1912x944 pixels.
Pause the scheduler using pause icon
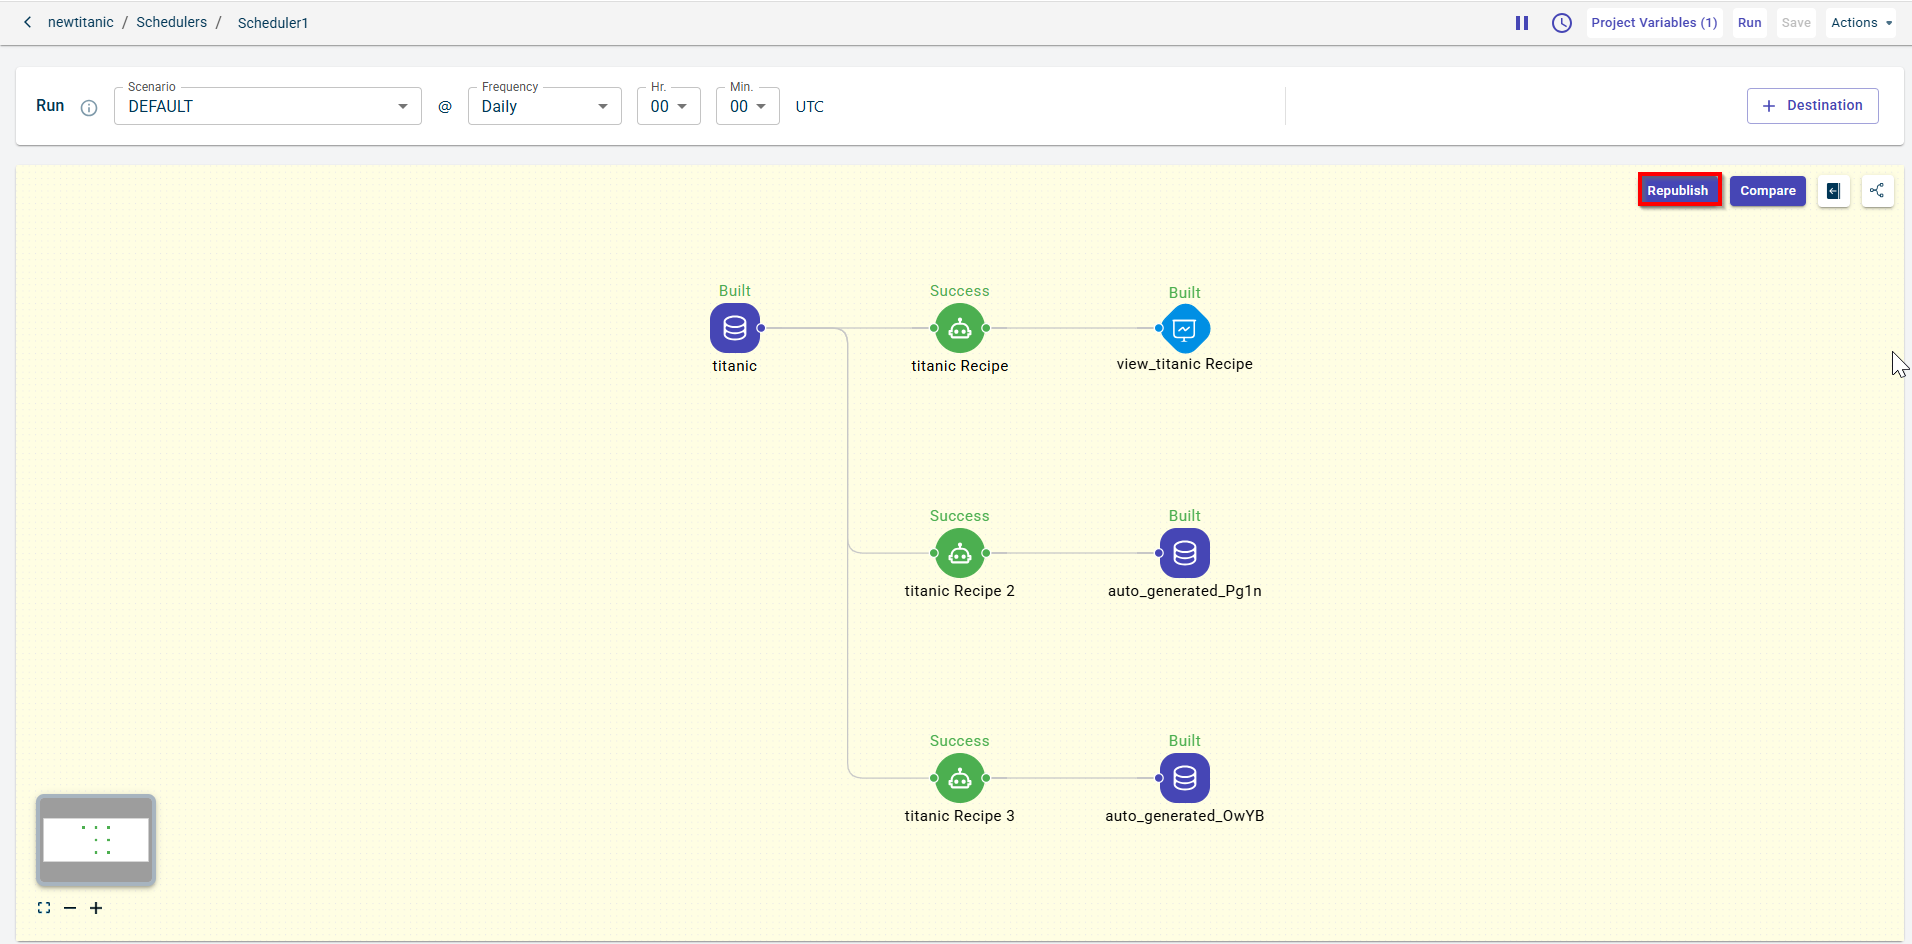pyautogui.click(x=1521, y=23)
